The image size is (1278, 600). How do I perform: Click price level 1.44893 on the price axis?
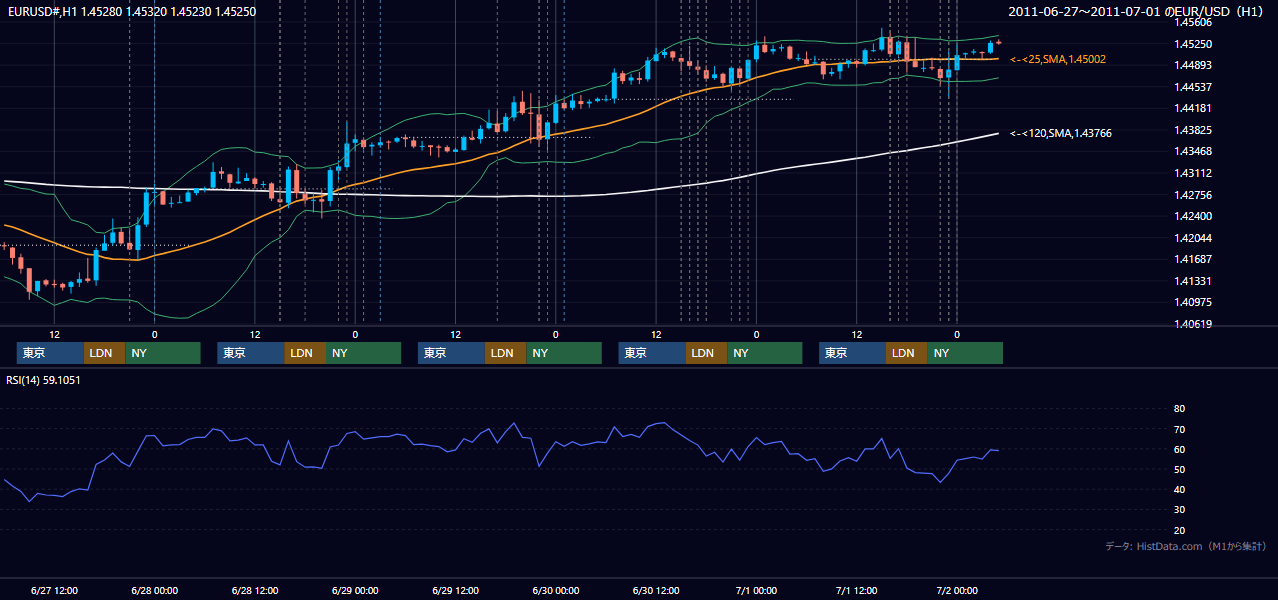1192,65
